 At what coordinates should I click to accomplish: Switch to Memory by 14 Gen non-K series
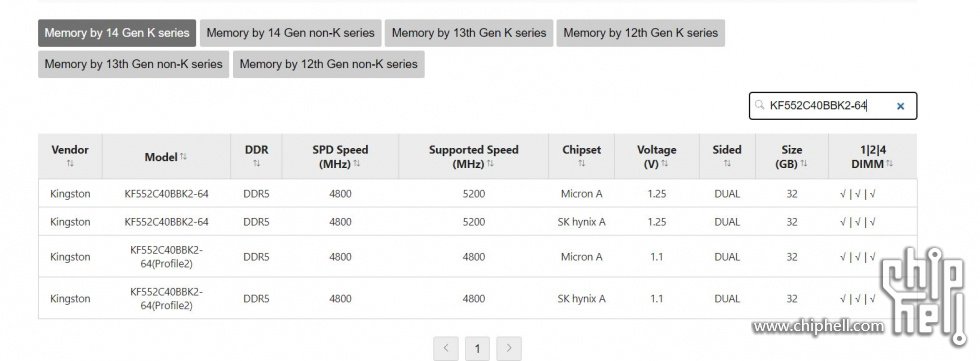pos(291,33)
